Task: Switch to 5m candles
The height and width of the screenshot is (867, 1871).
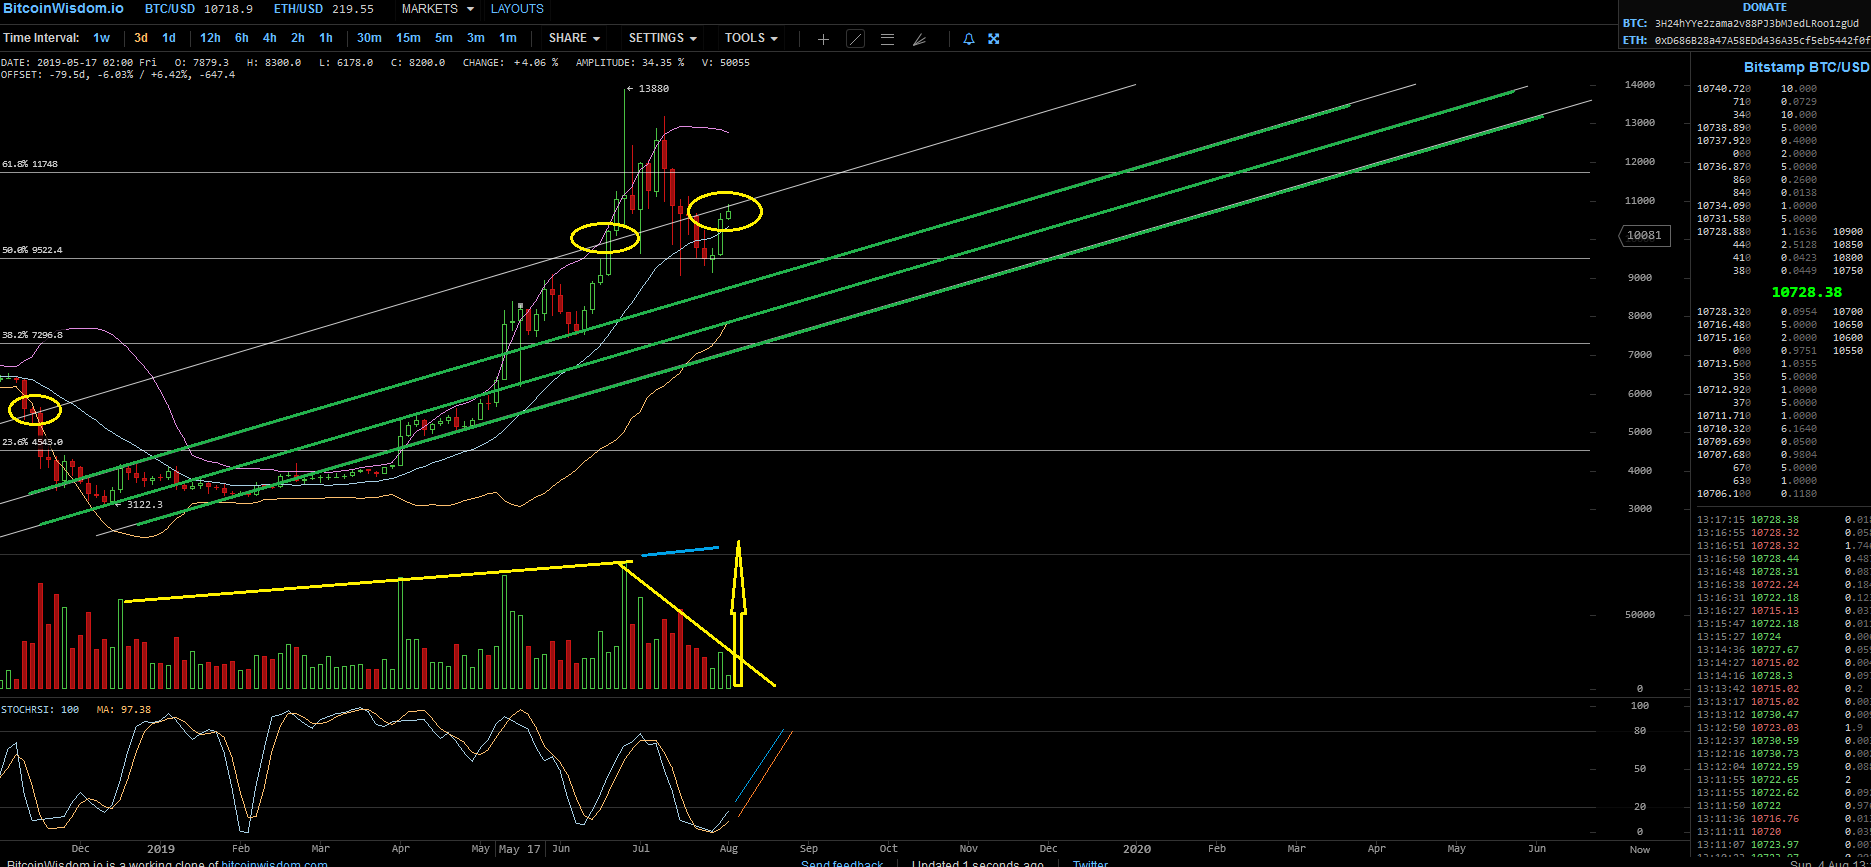Action: pos(444,38)
